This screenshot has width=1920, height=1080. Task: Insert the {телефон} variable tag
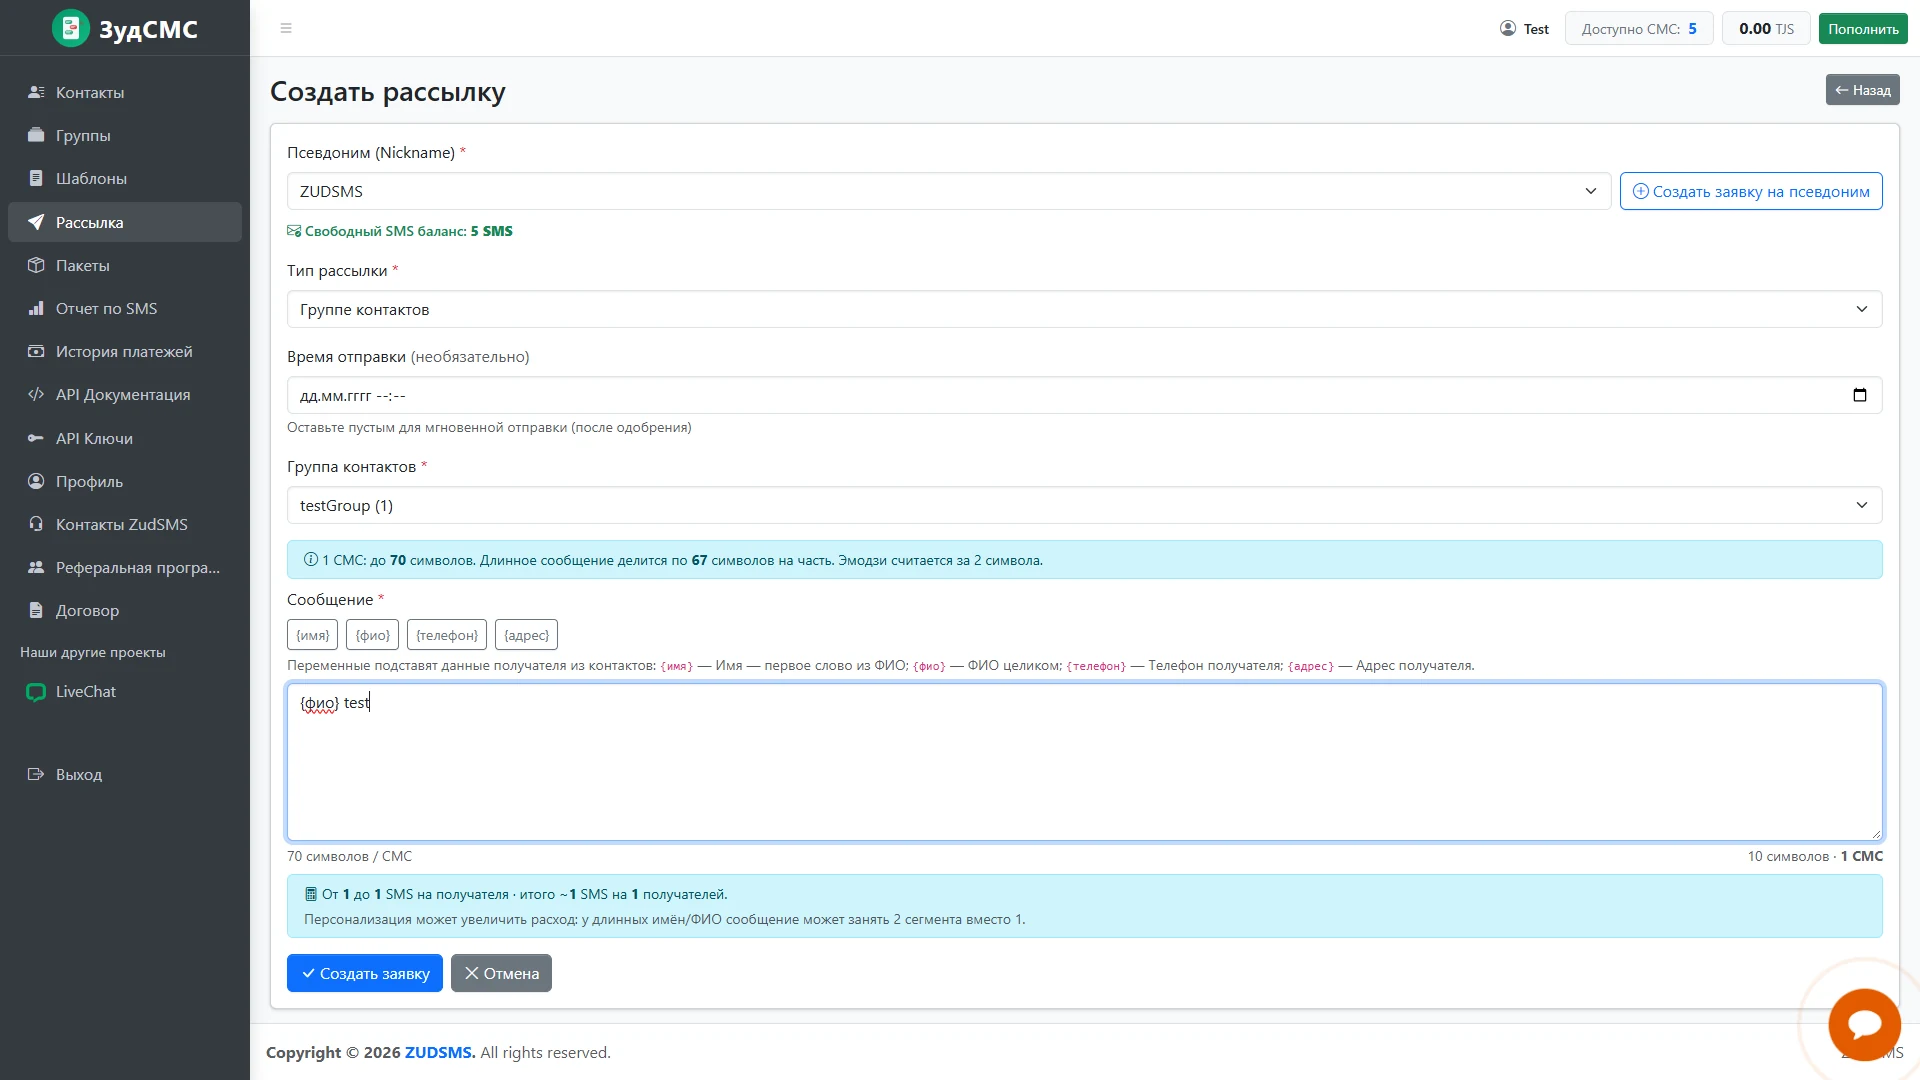(x=447, y=635)
